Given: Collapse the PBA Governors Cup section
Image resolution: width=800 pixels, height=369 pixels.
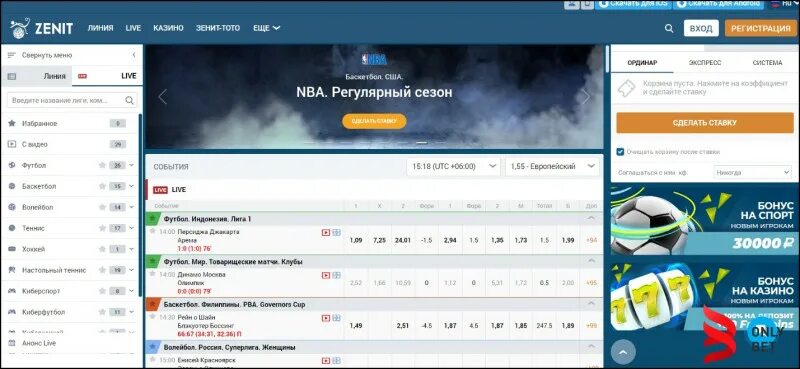Looking at the screenshot, I should tap(591, 304).
